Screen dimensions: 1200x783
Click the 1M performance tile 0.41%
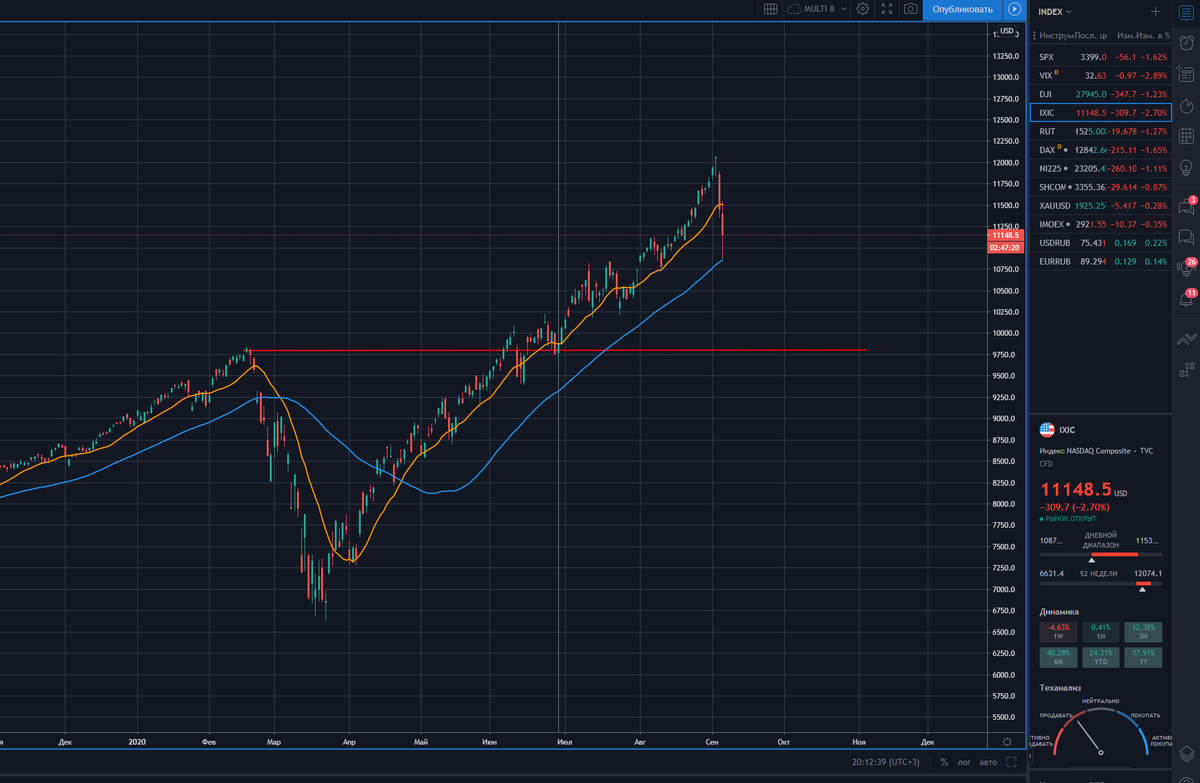tap(1100, 632)
